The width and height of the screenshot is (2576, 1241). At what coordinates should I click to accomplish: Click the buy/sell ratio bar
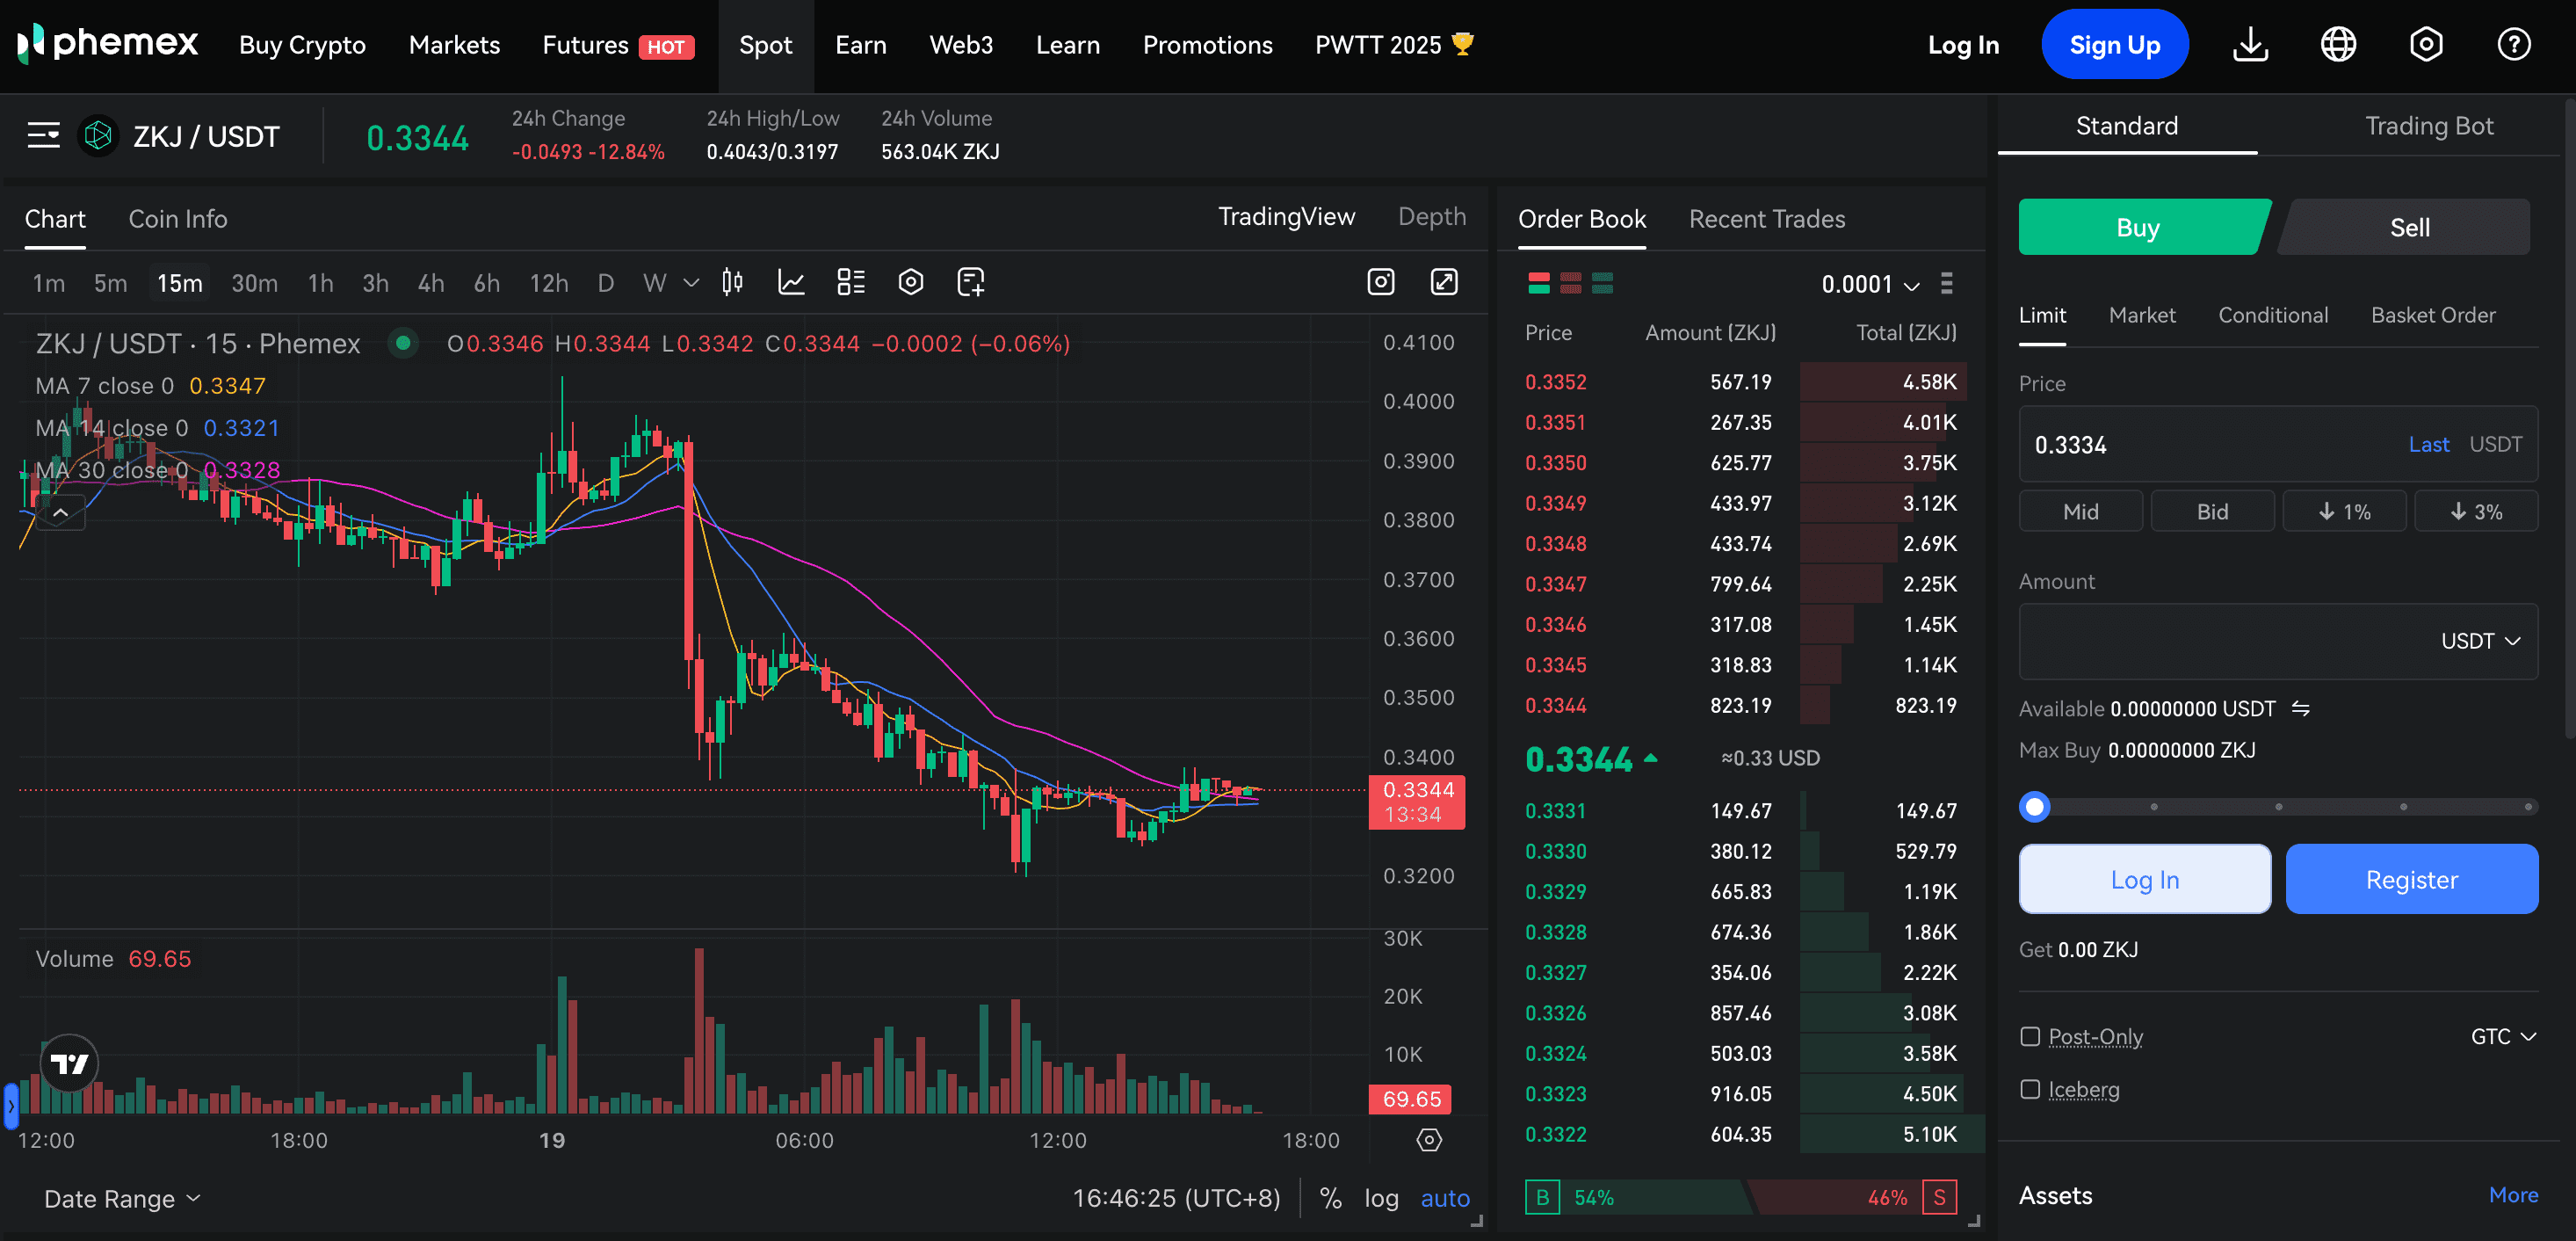pos(1741,1197)
